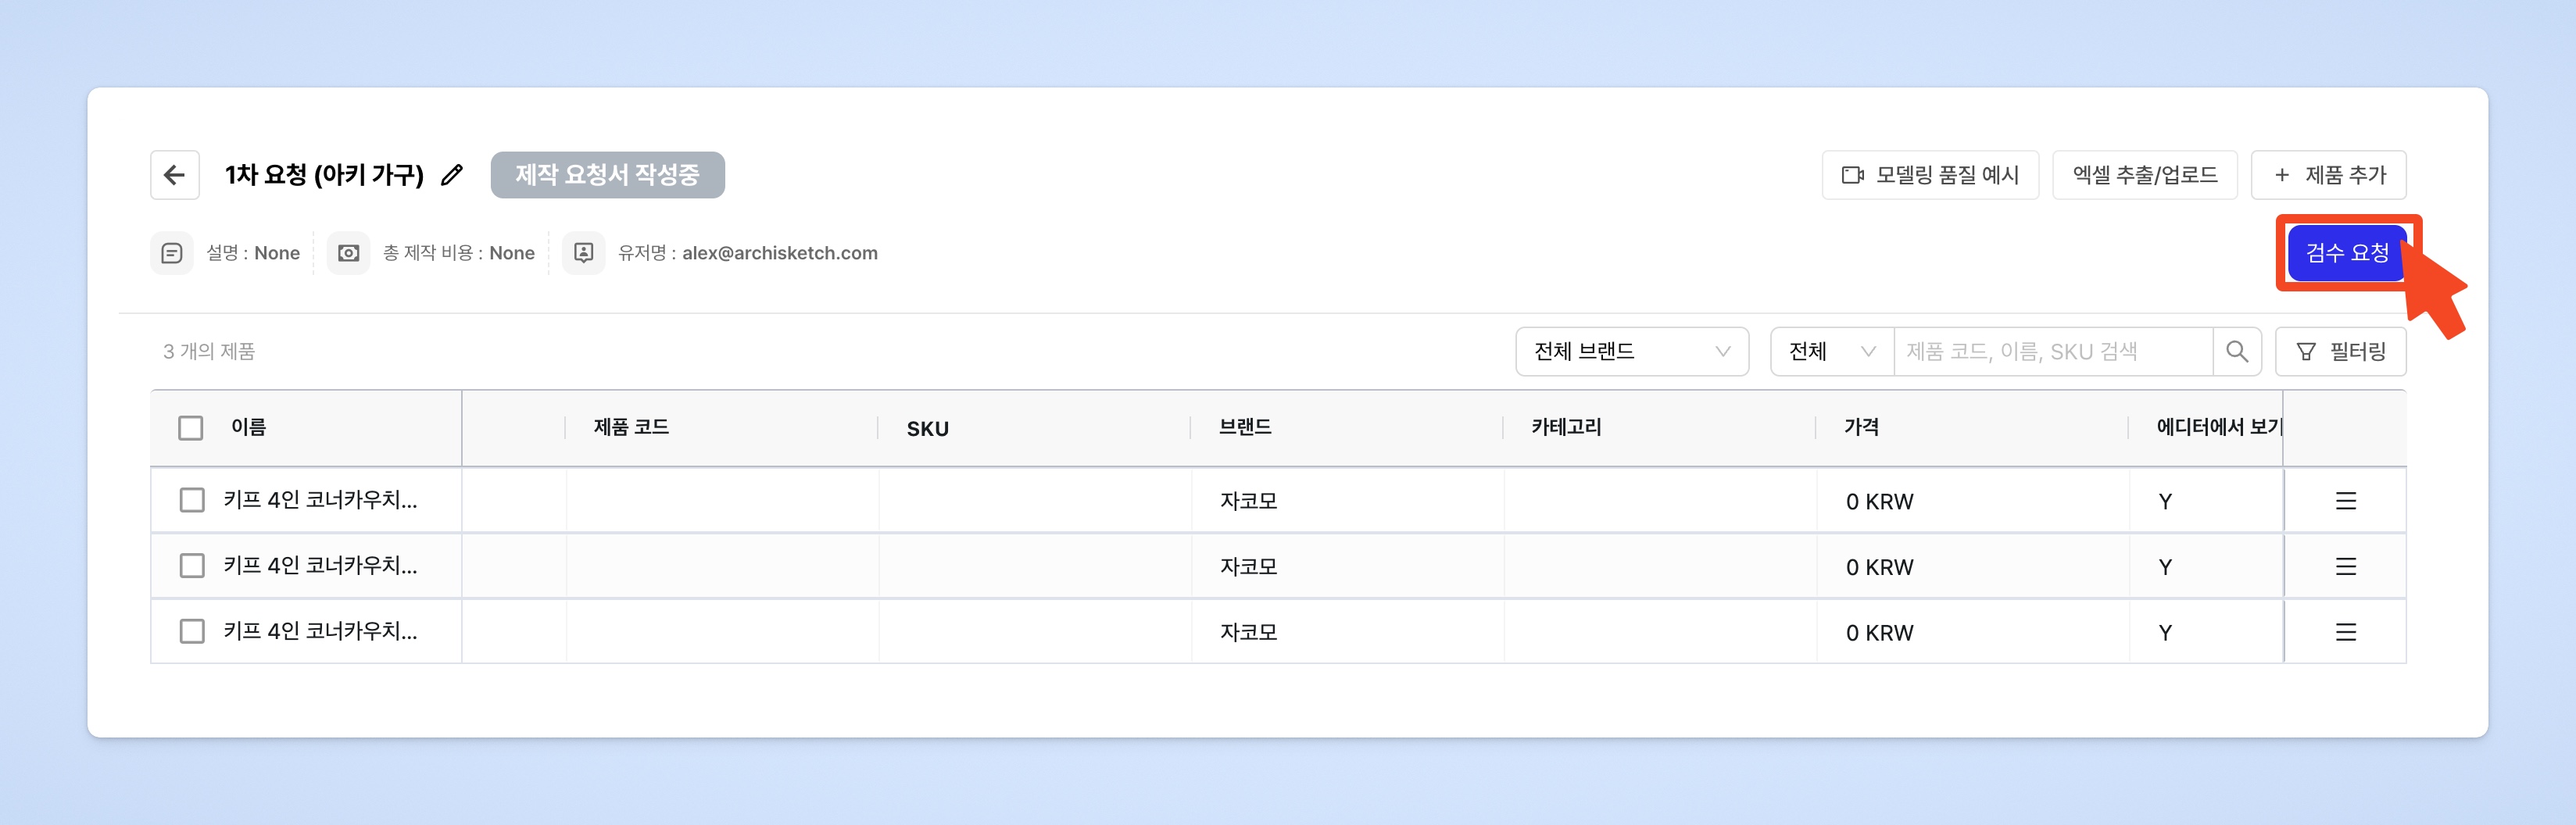
Task: Open the second row hamburger menu
Action: [x=2345, y=566]
